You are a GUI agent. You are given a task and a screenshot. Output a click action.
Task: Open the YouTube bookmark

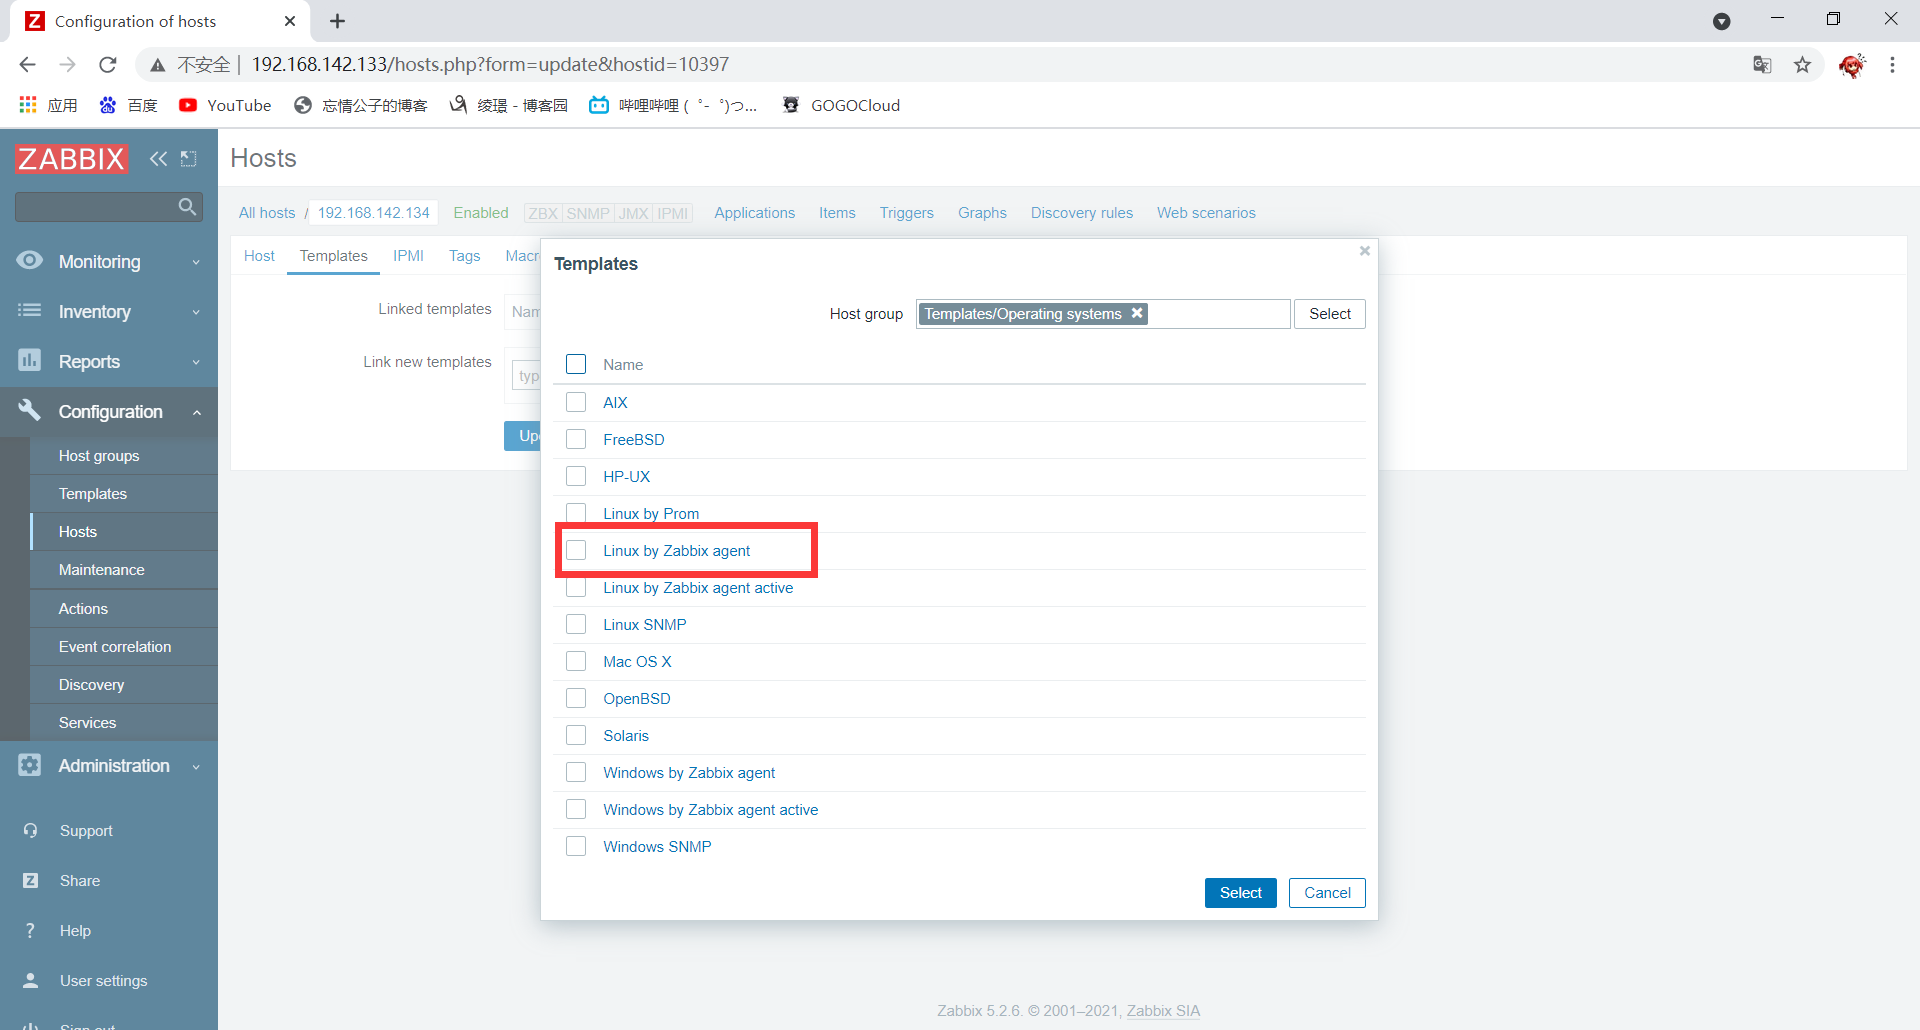pyautogui.click(x=225, y=105)
